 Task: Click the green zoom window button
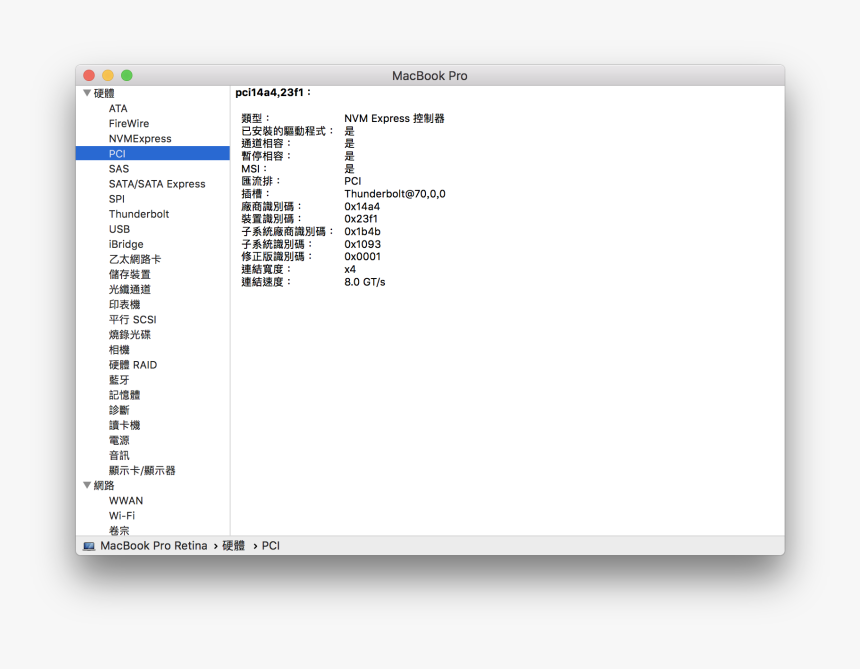pos(127,76)
